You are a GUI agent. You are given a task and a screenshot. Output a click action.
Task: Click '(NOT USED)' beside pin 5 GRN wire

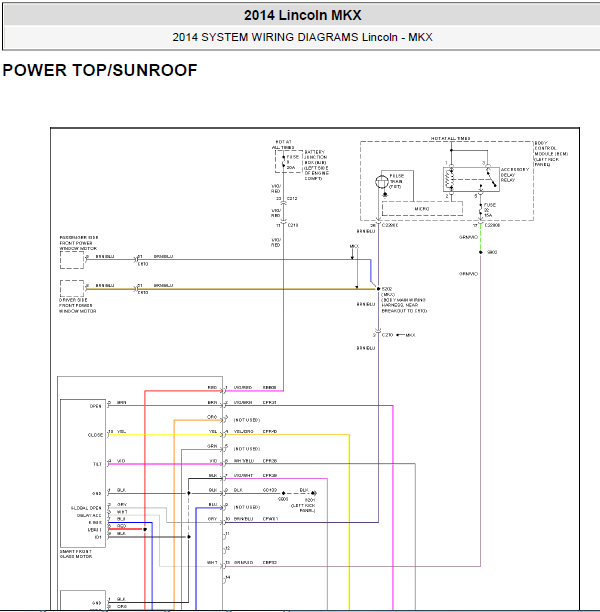[247, 449]
